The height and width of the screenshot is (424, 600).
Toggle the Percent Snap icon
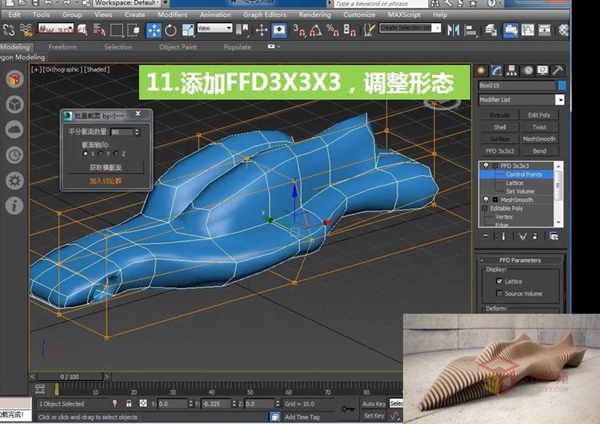coord(332,30)
